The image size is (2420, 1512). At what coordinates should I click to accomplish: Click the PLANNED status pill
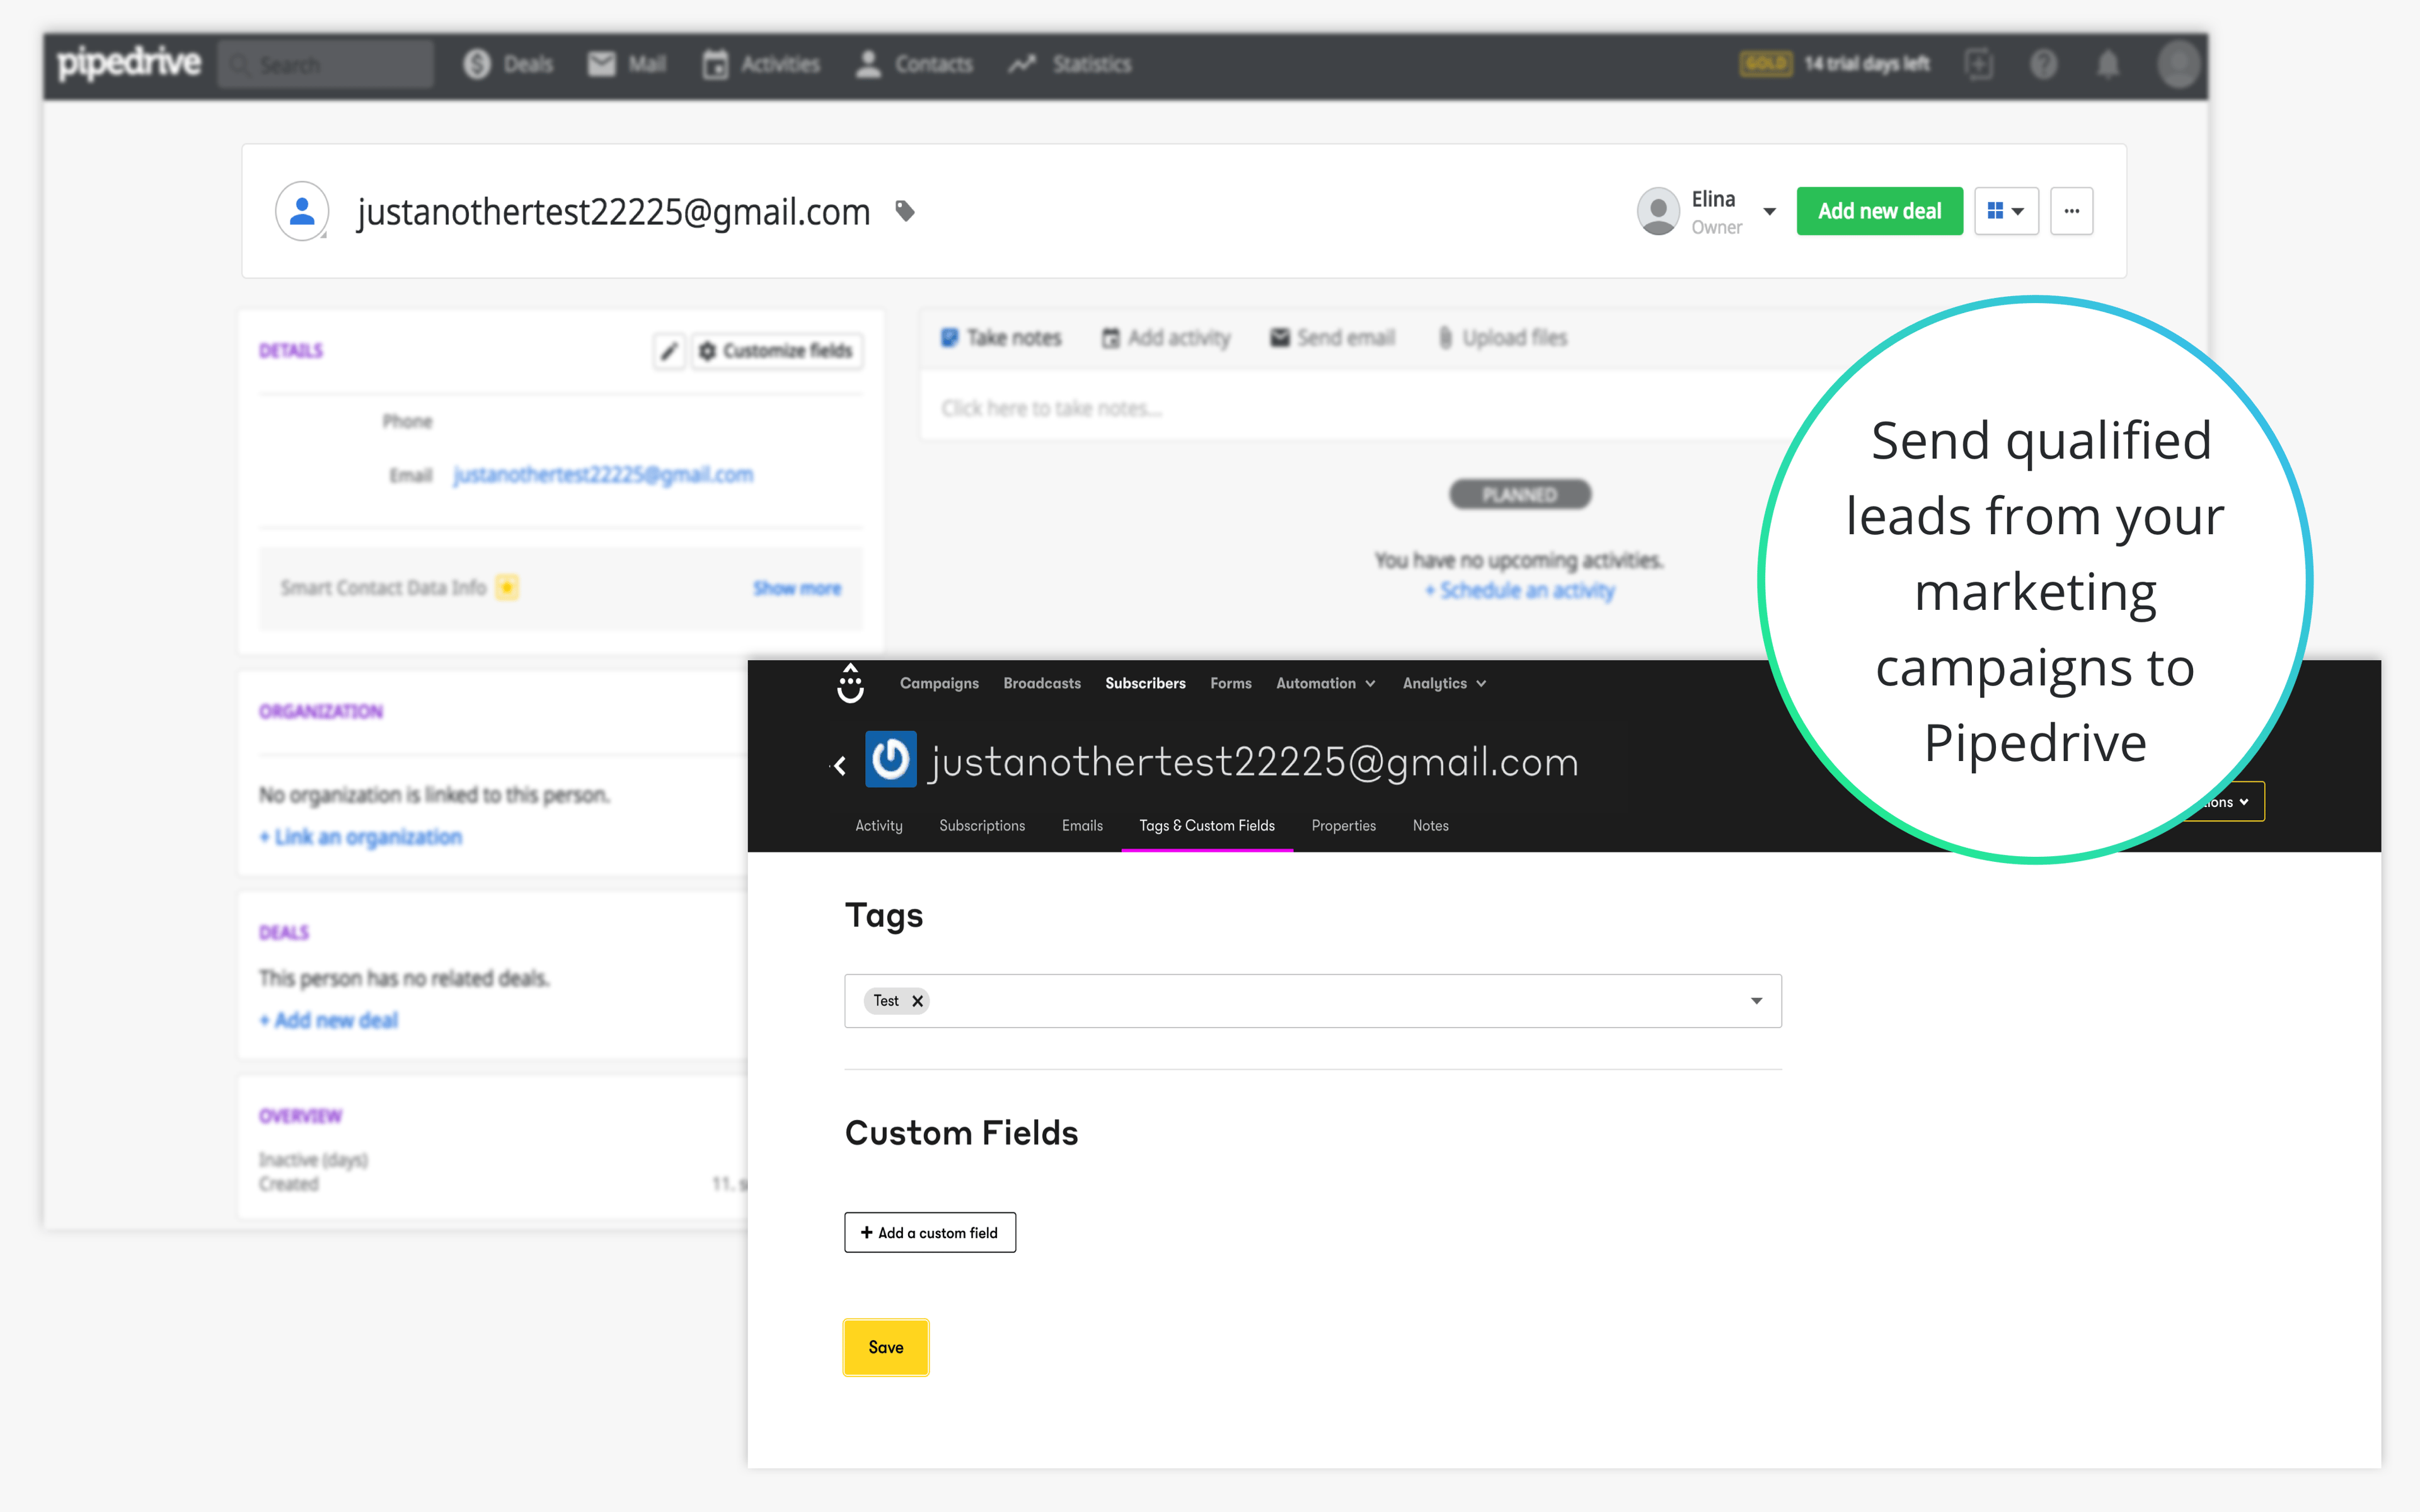coord(1520,494)
